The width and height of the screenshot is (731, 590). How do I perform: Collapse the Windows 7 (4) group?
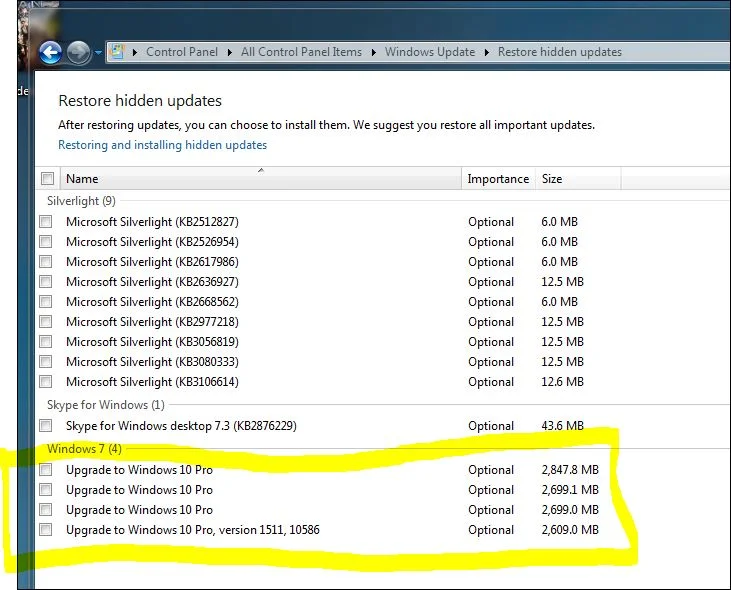pos(84,449)
